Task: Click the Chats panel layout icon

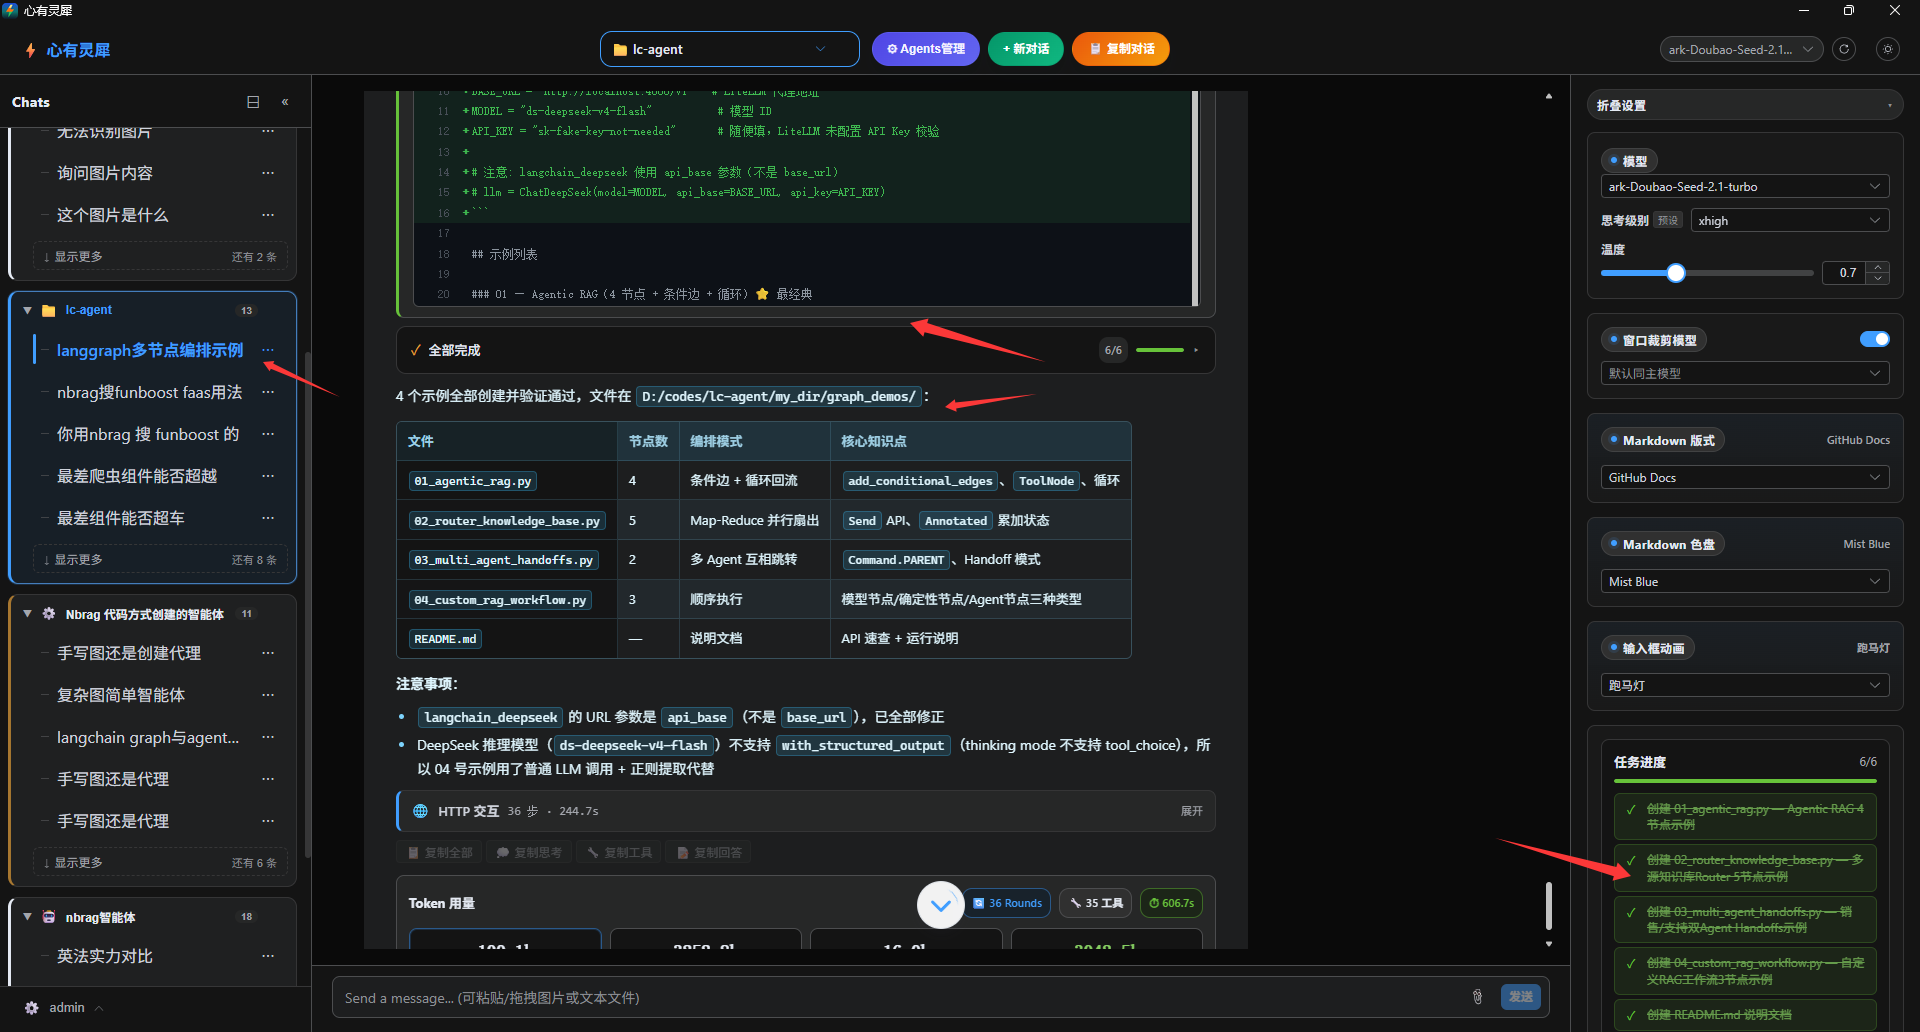Action: point(253,102)
